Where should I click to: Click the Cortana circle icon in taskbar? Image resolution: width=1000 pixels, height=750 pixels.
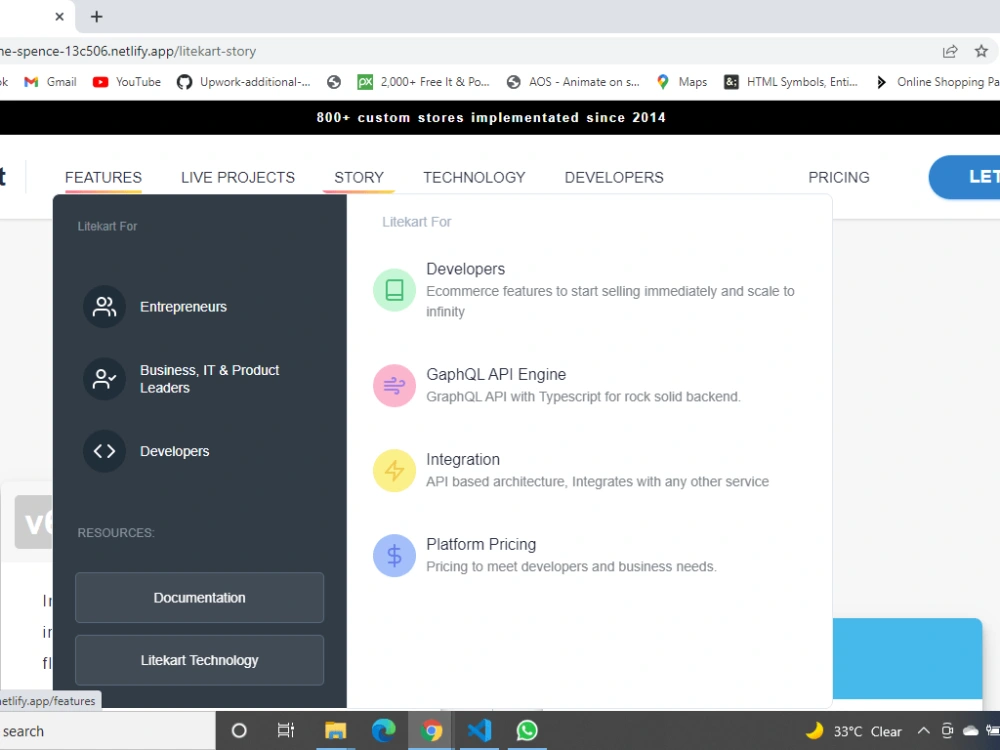239,731
